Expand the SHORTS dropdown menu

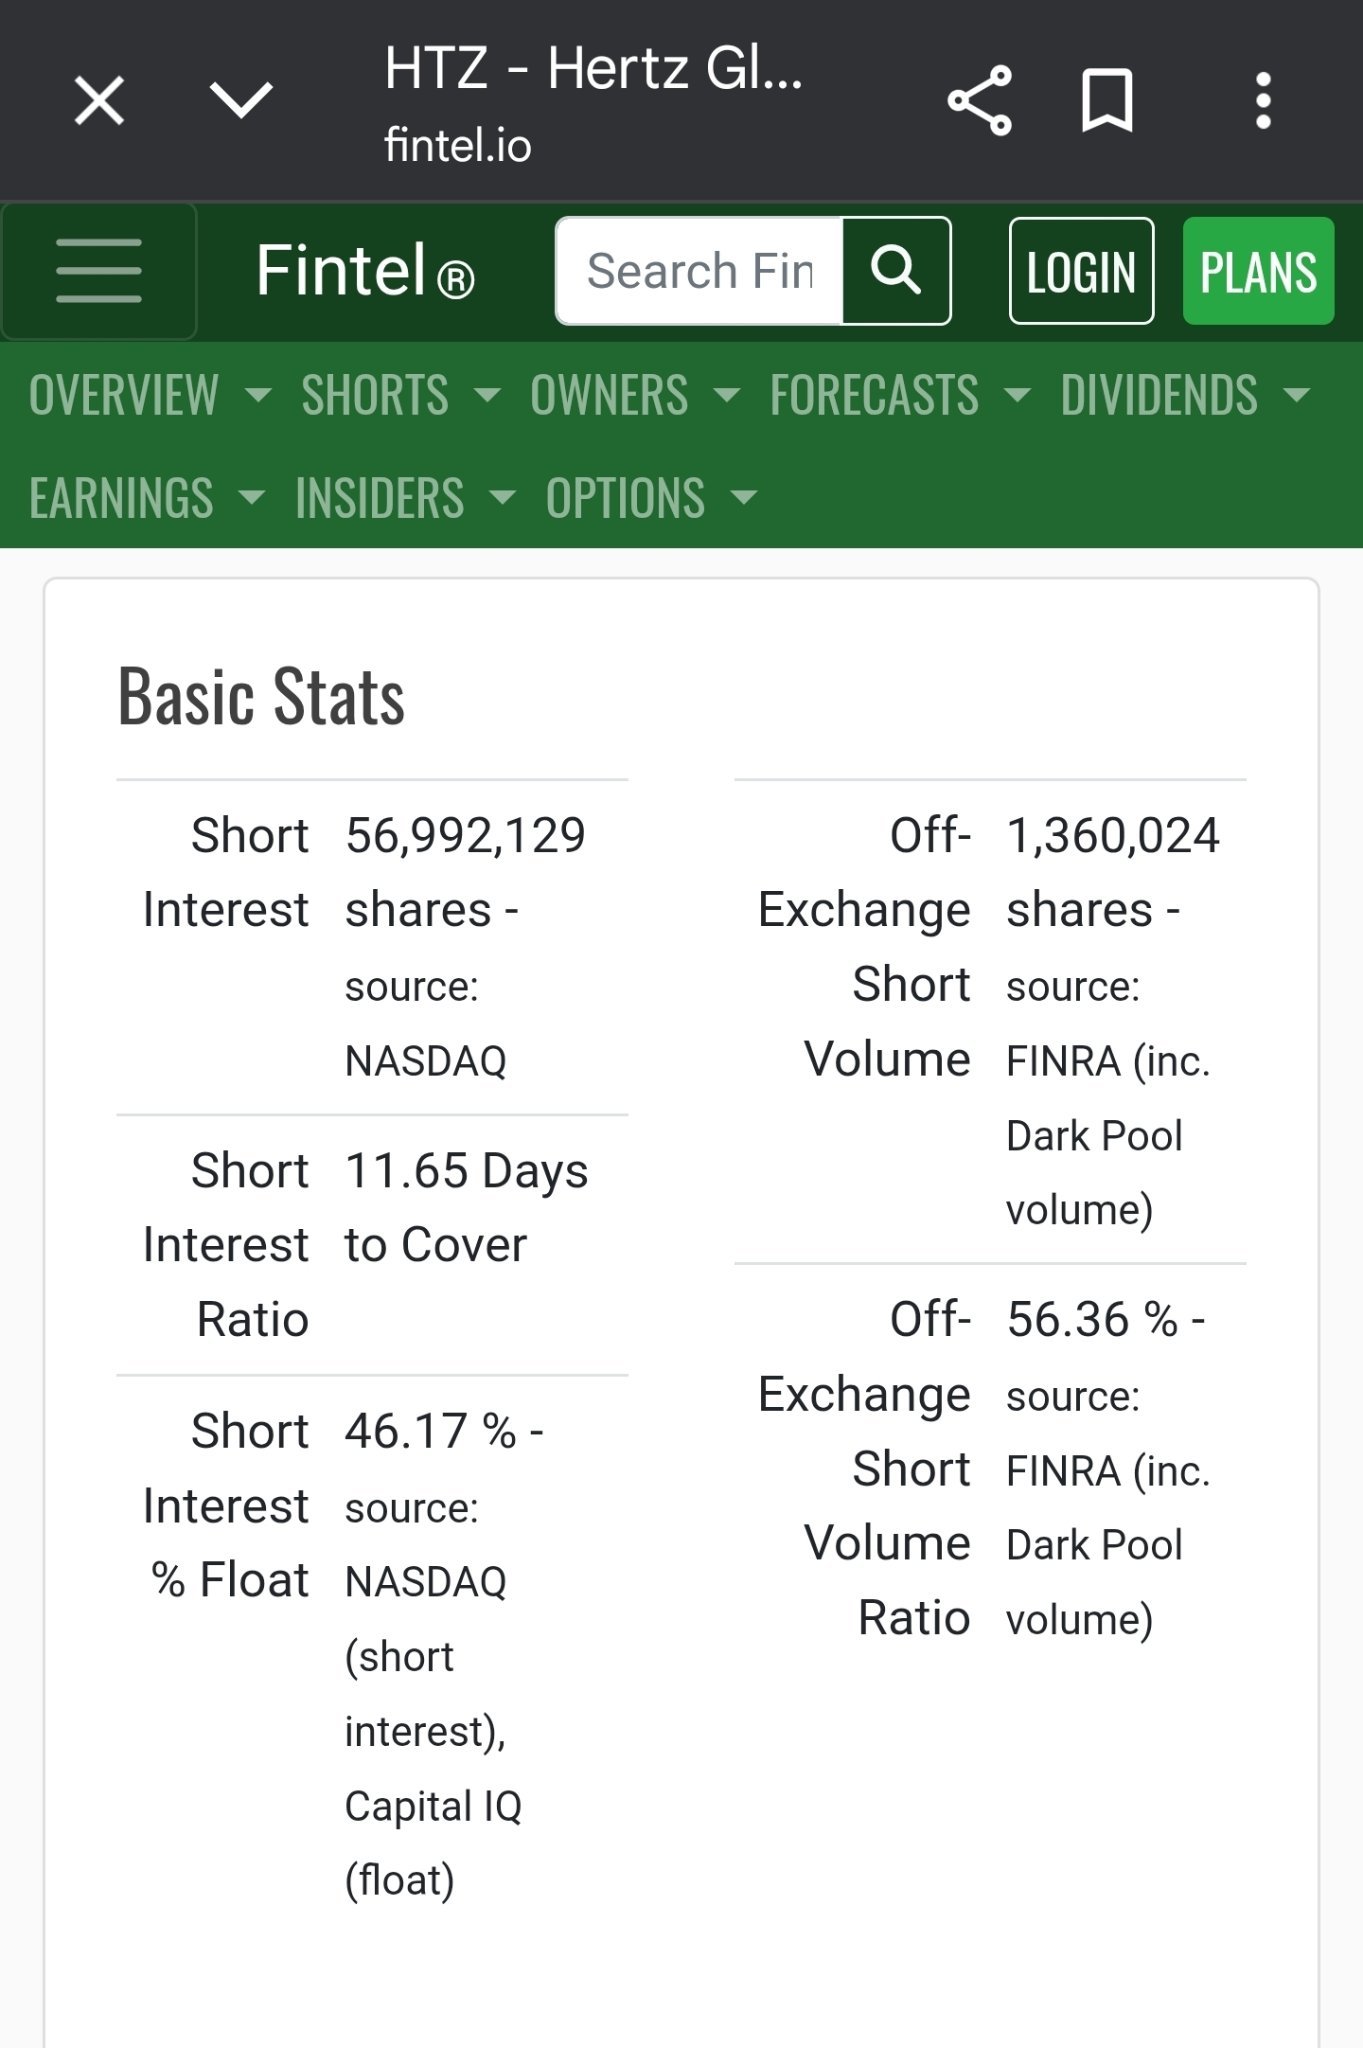(x=401, y=395)
